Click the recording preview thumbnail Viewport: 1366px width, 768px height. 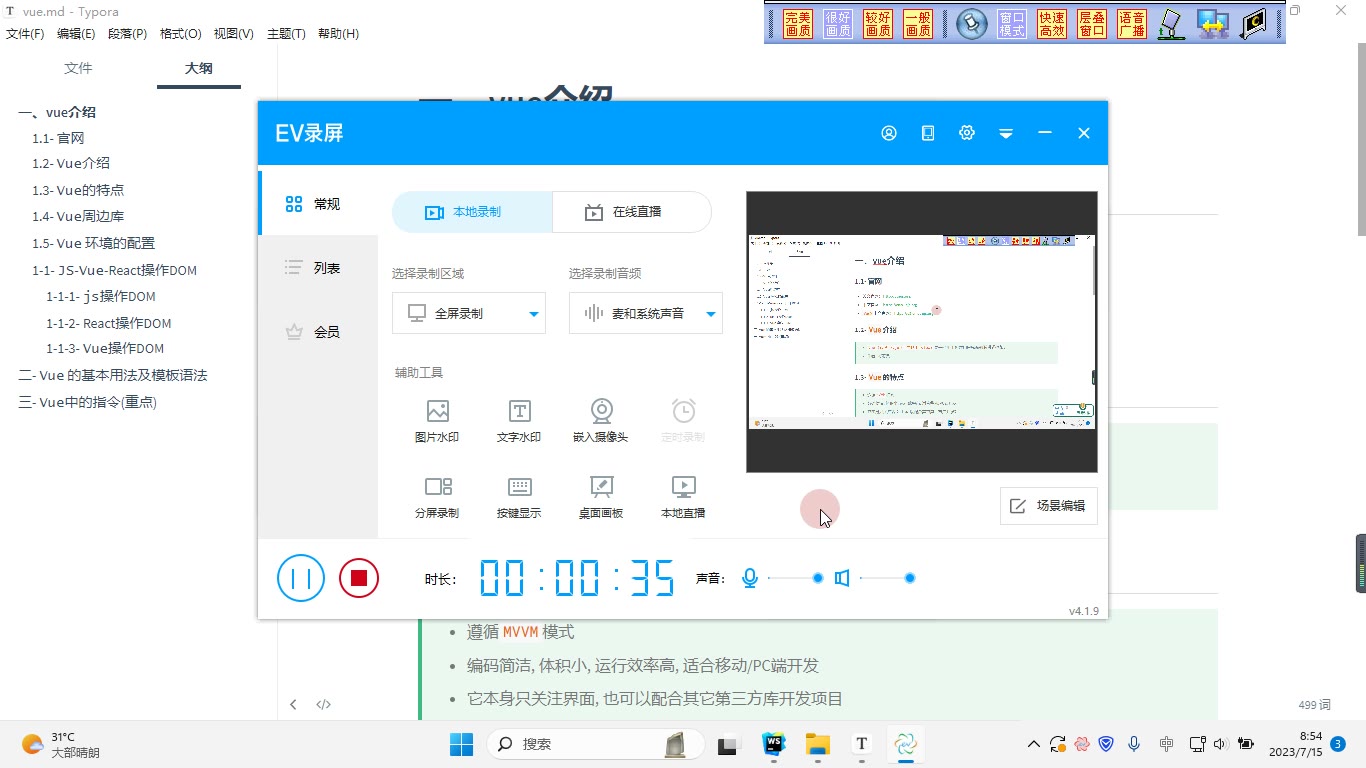coord(922,332)
